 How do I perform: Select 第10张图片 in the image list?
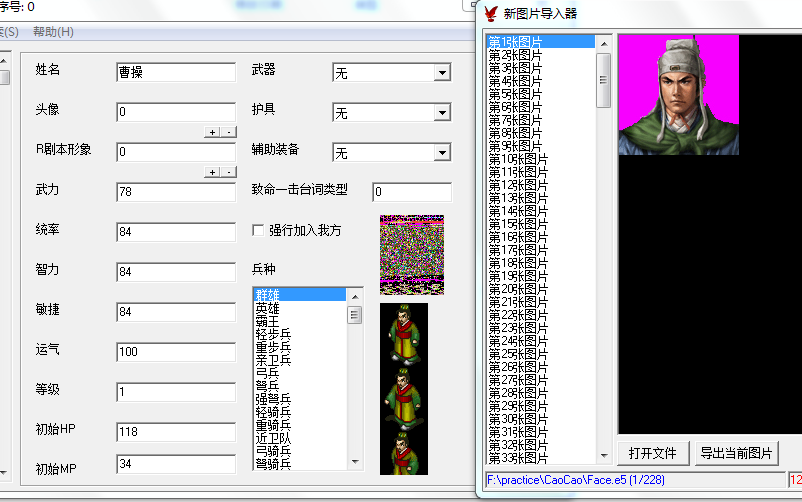517,159
